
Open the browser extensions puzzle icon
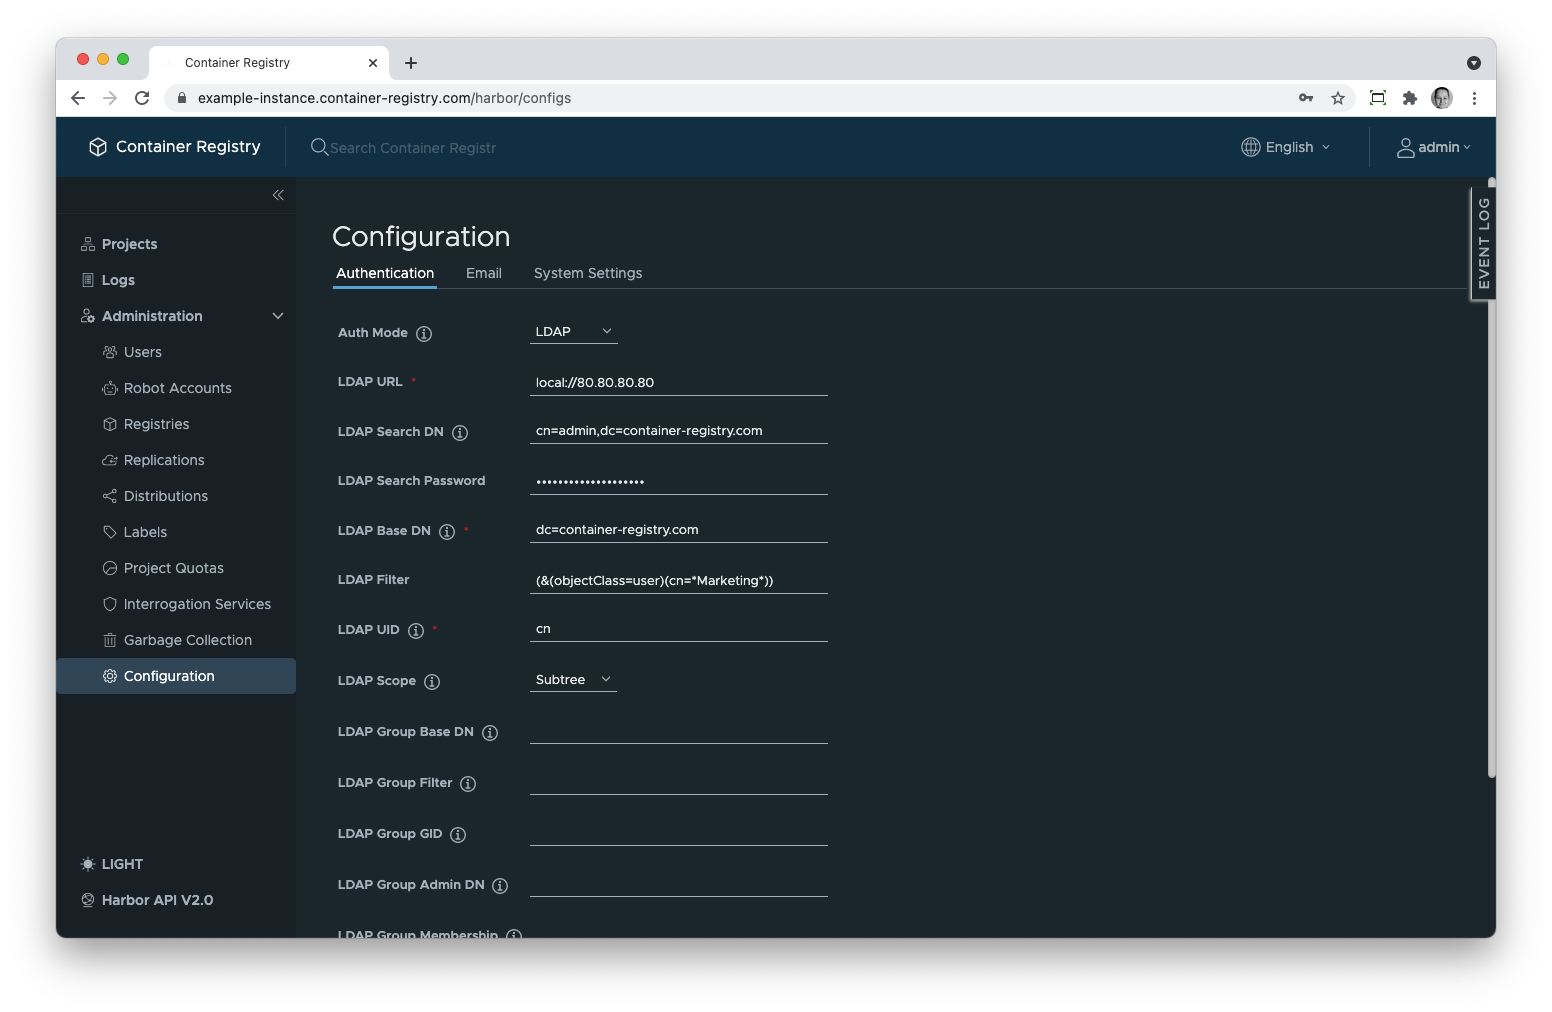tap(1410, 98)
